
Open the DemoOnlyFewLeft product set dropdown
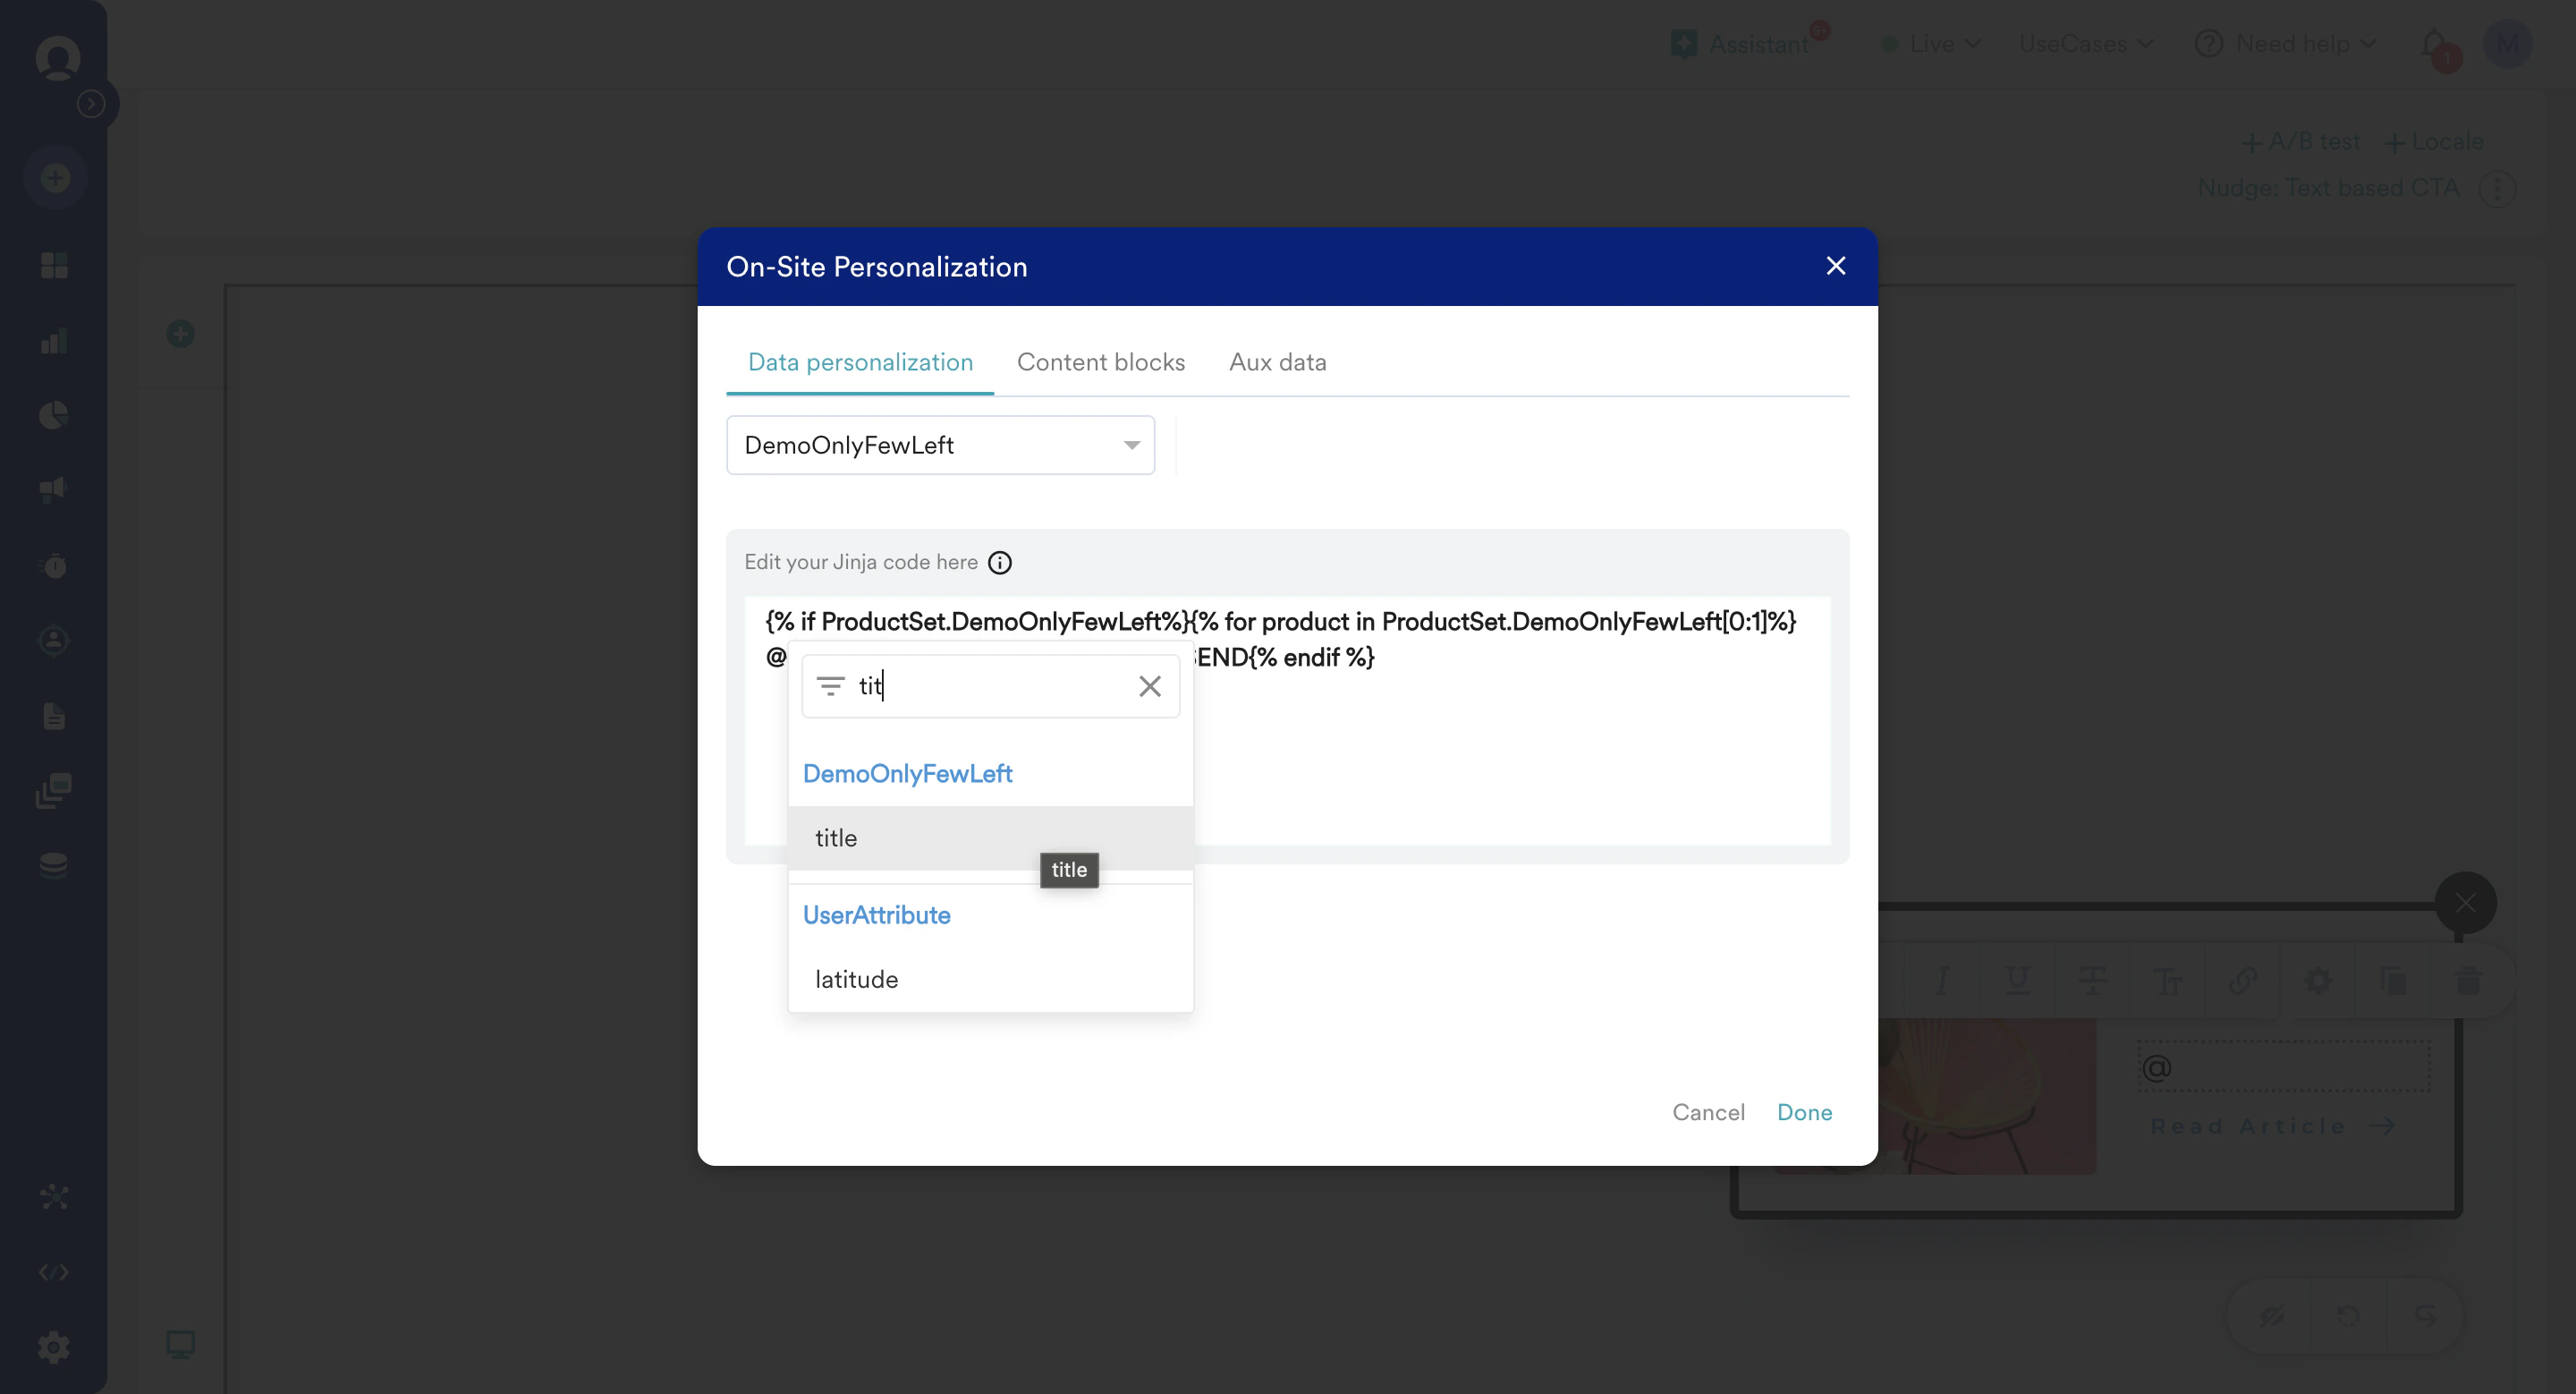pyautogui.click(x=940, y=445)
